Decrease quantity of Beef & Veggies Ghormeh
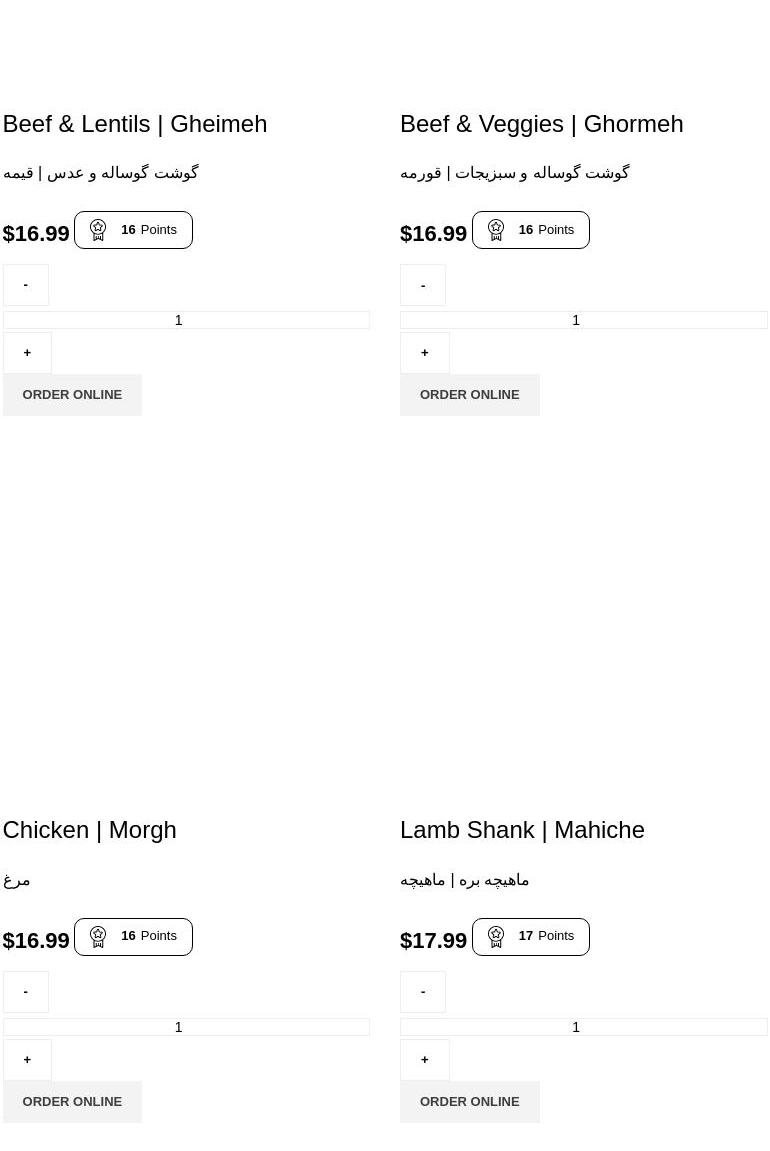770x1151 pixels. click(423, 285)
